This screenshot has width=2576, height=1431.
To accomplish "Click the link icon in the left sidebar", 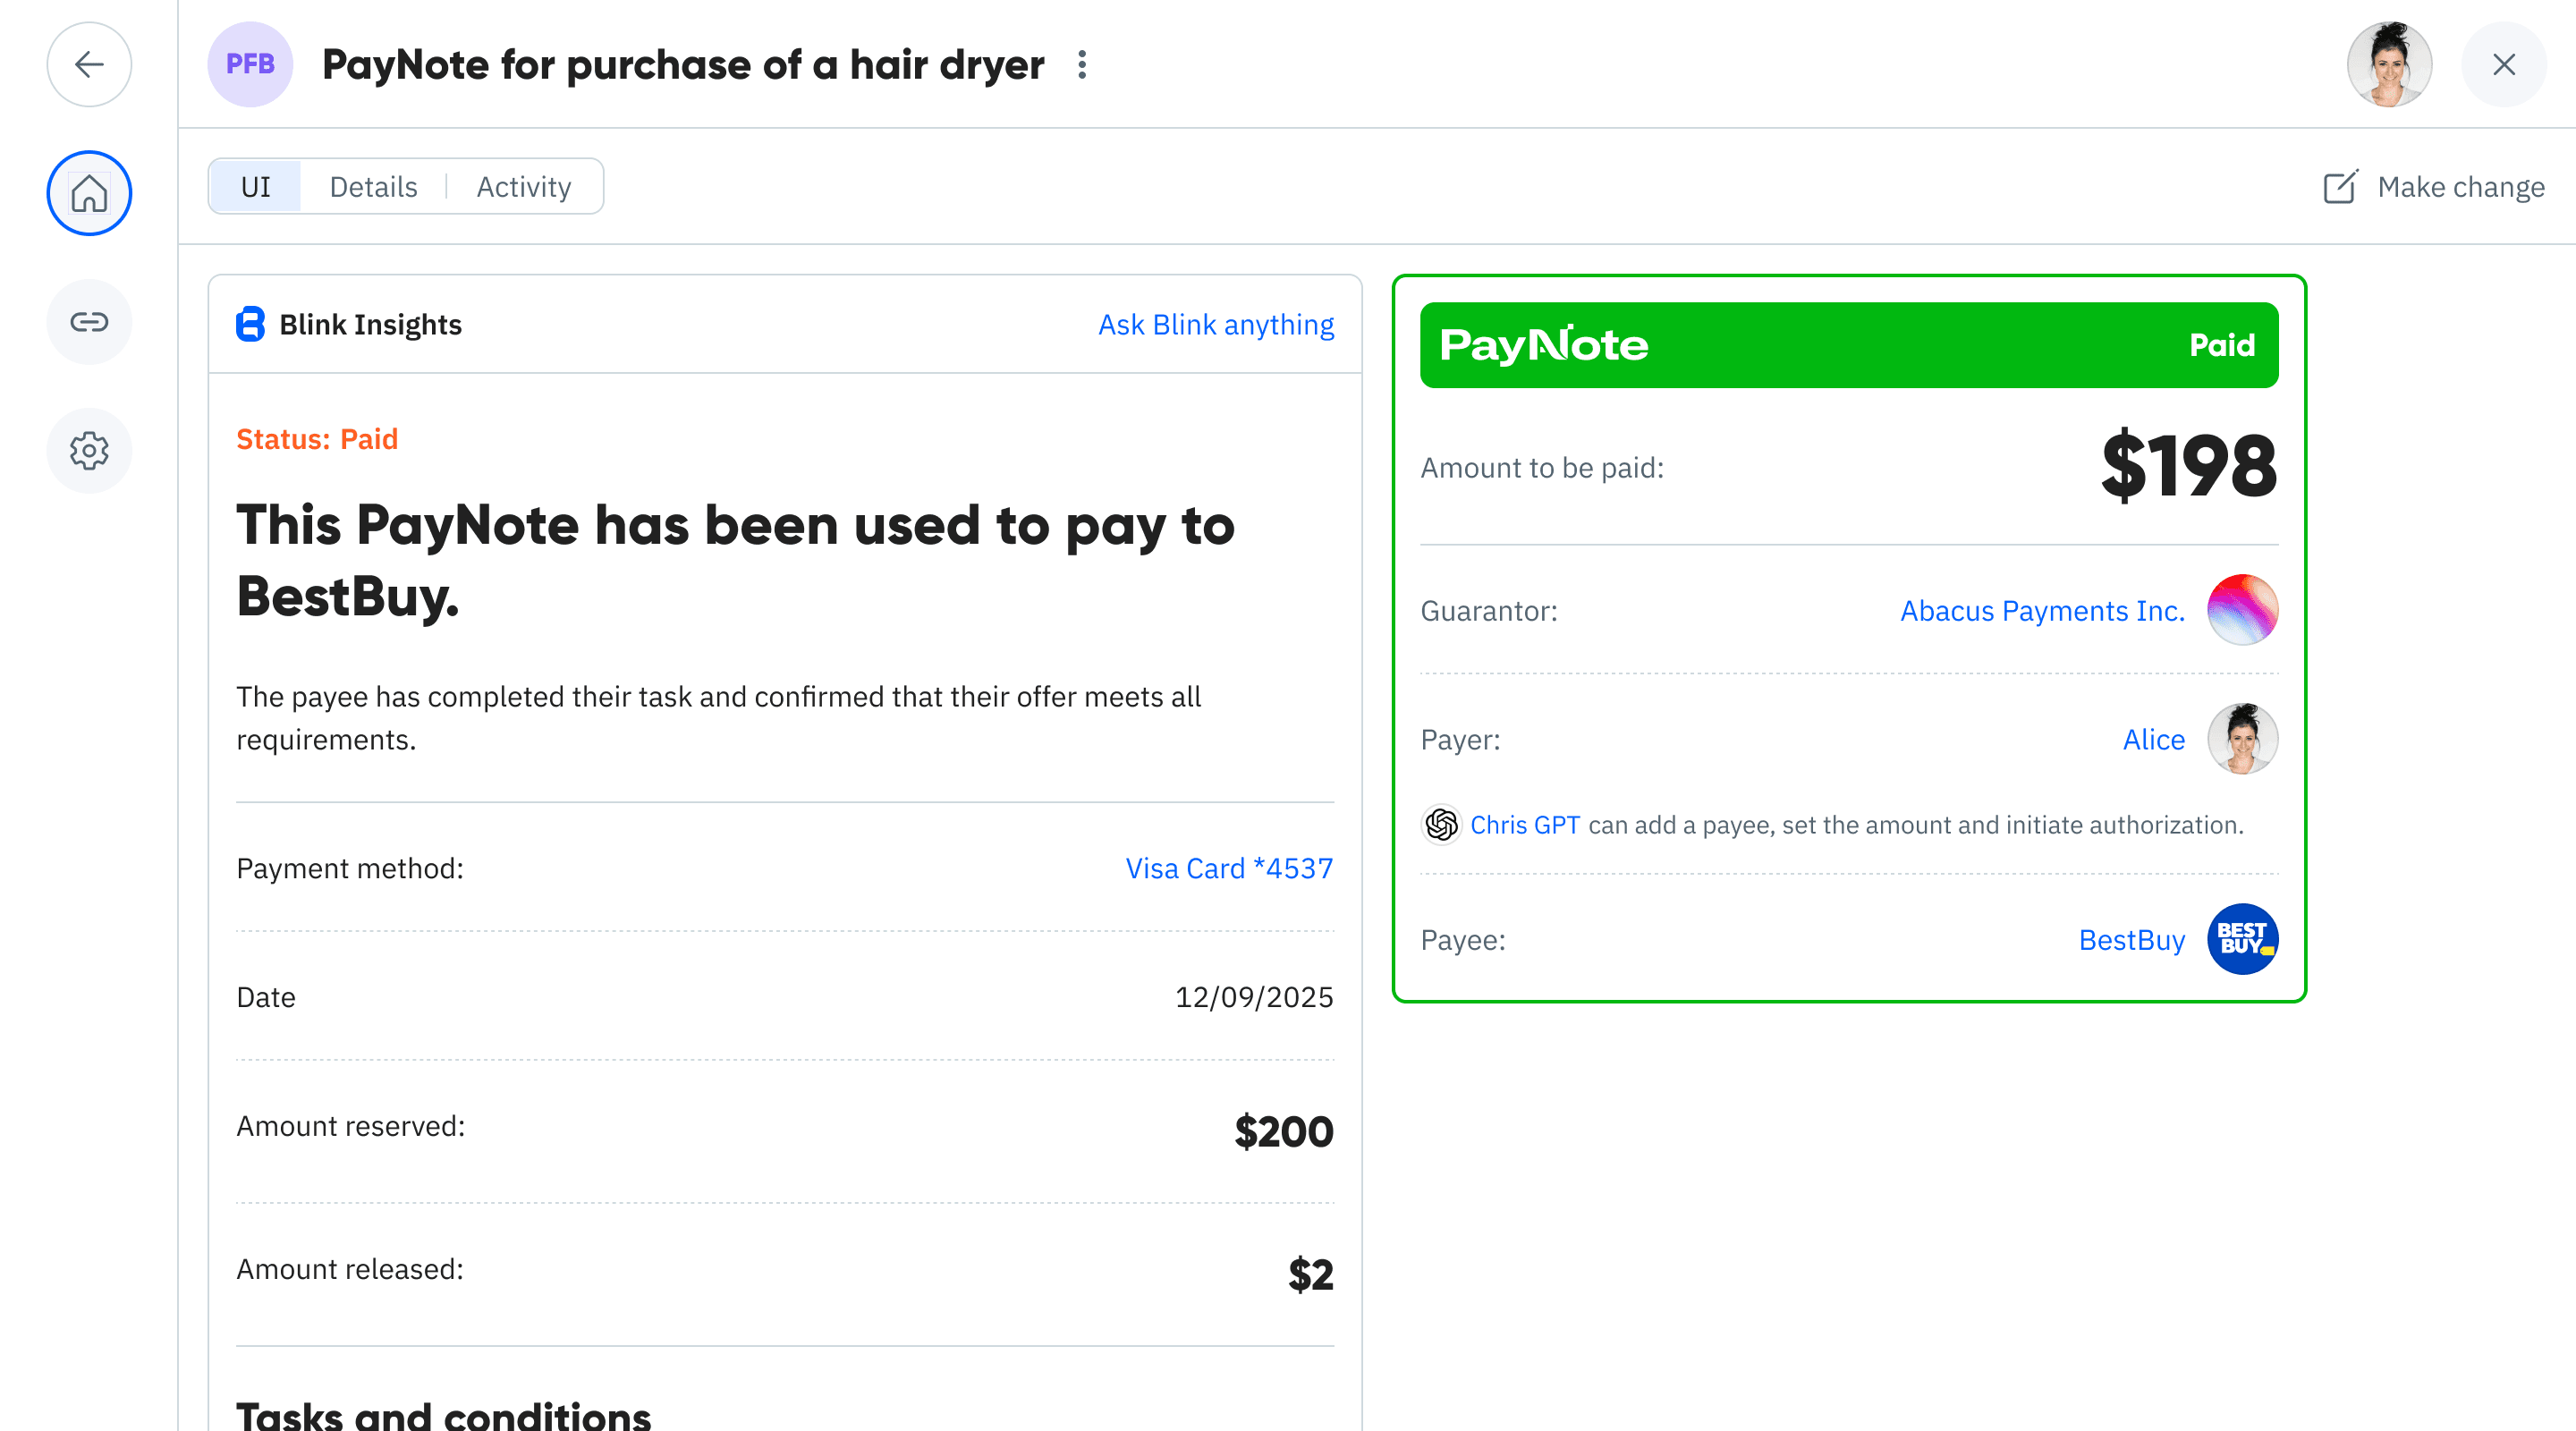I will pos(89,322).
